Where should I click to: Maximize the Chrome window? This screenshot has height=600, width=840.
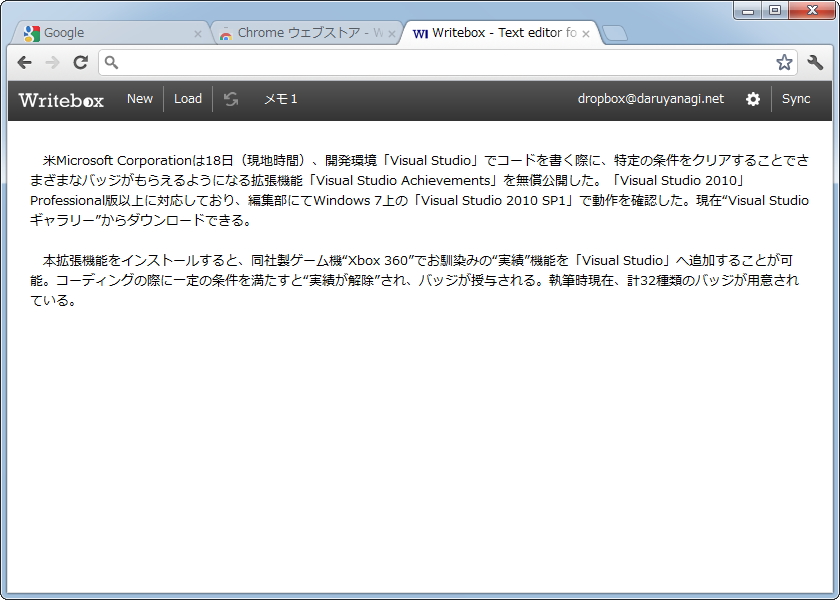point(775,11)
